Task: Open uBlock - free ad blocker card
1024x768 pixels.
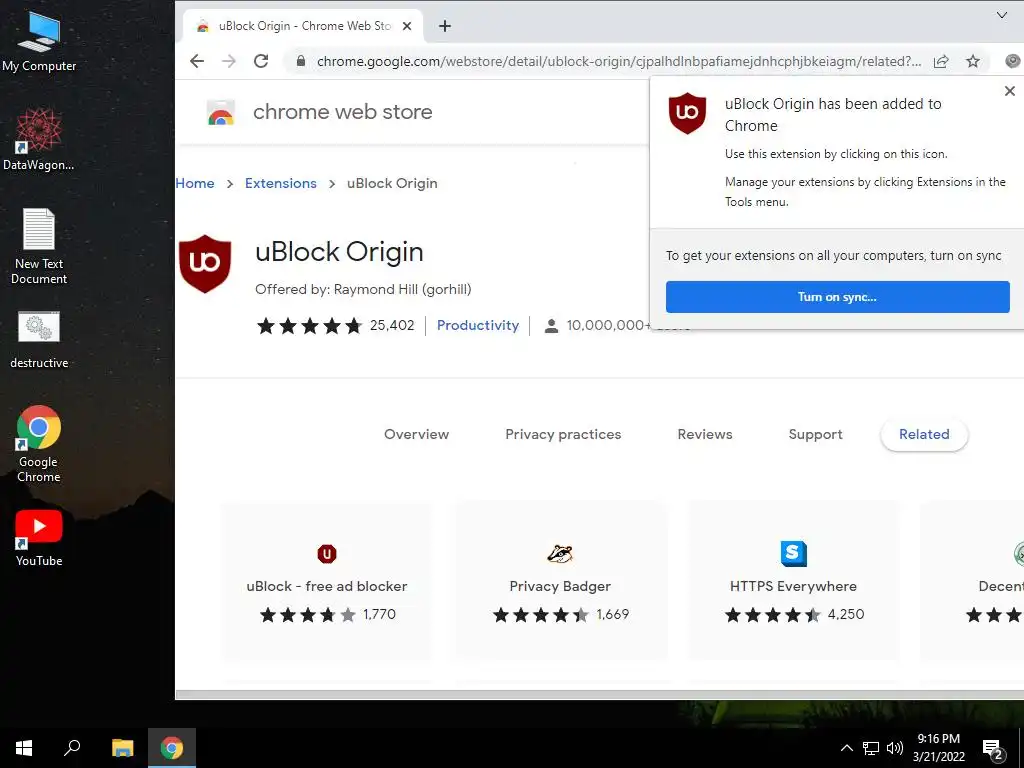Action: (327, 581)
